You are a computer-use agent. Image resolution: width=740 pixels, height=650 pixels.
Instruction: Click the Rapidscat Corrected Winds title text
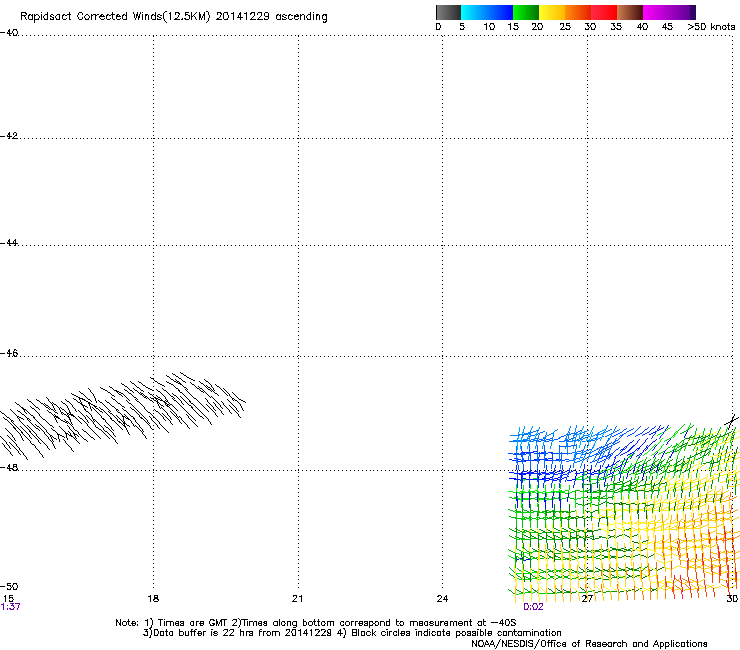pos(174,17)
